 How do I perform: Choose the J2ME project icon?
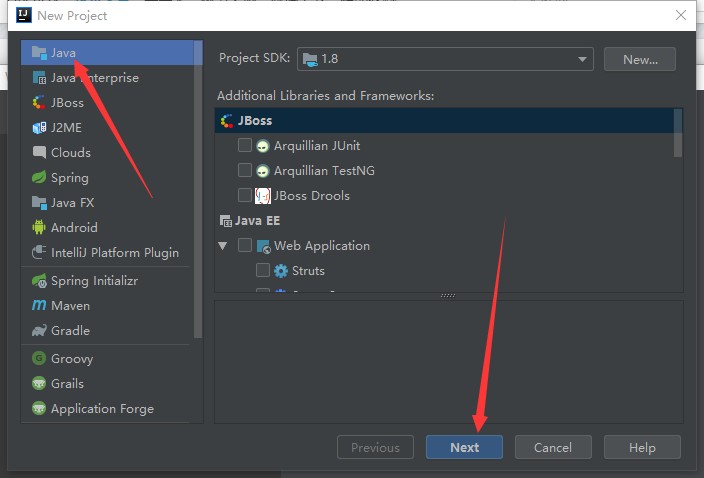coord(39,128)
